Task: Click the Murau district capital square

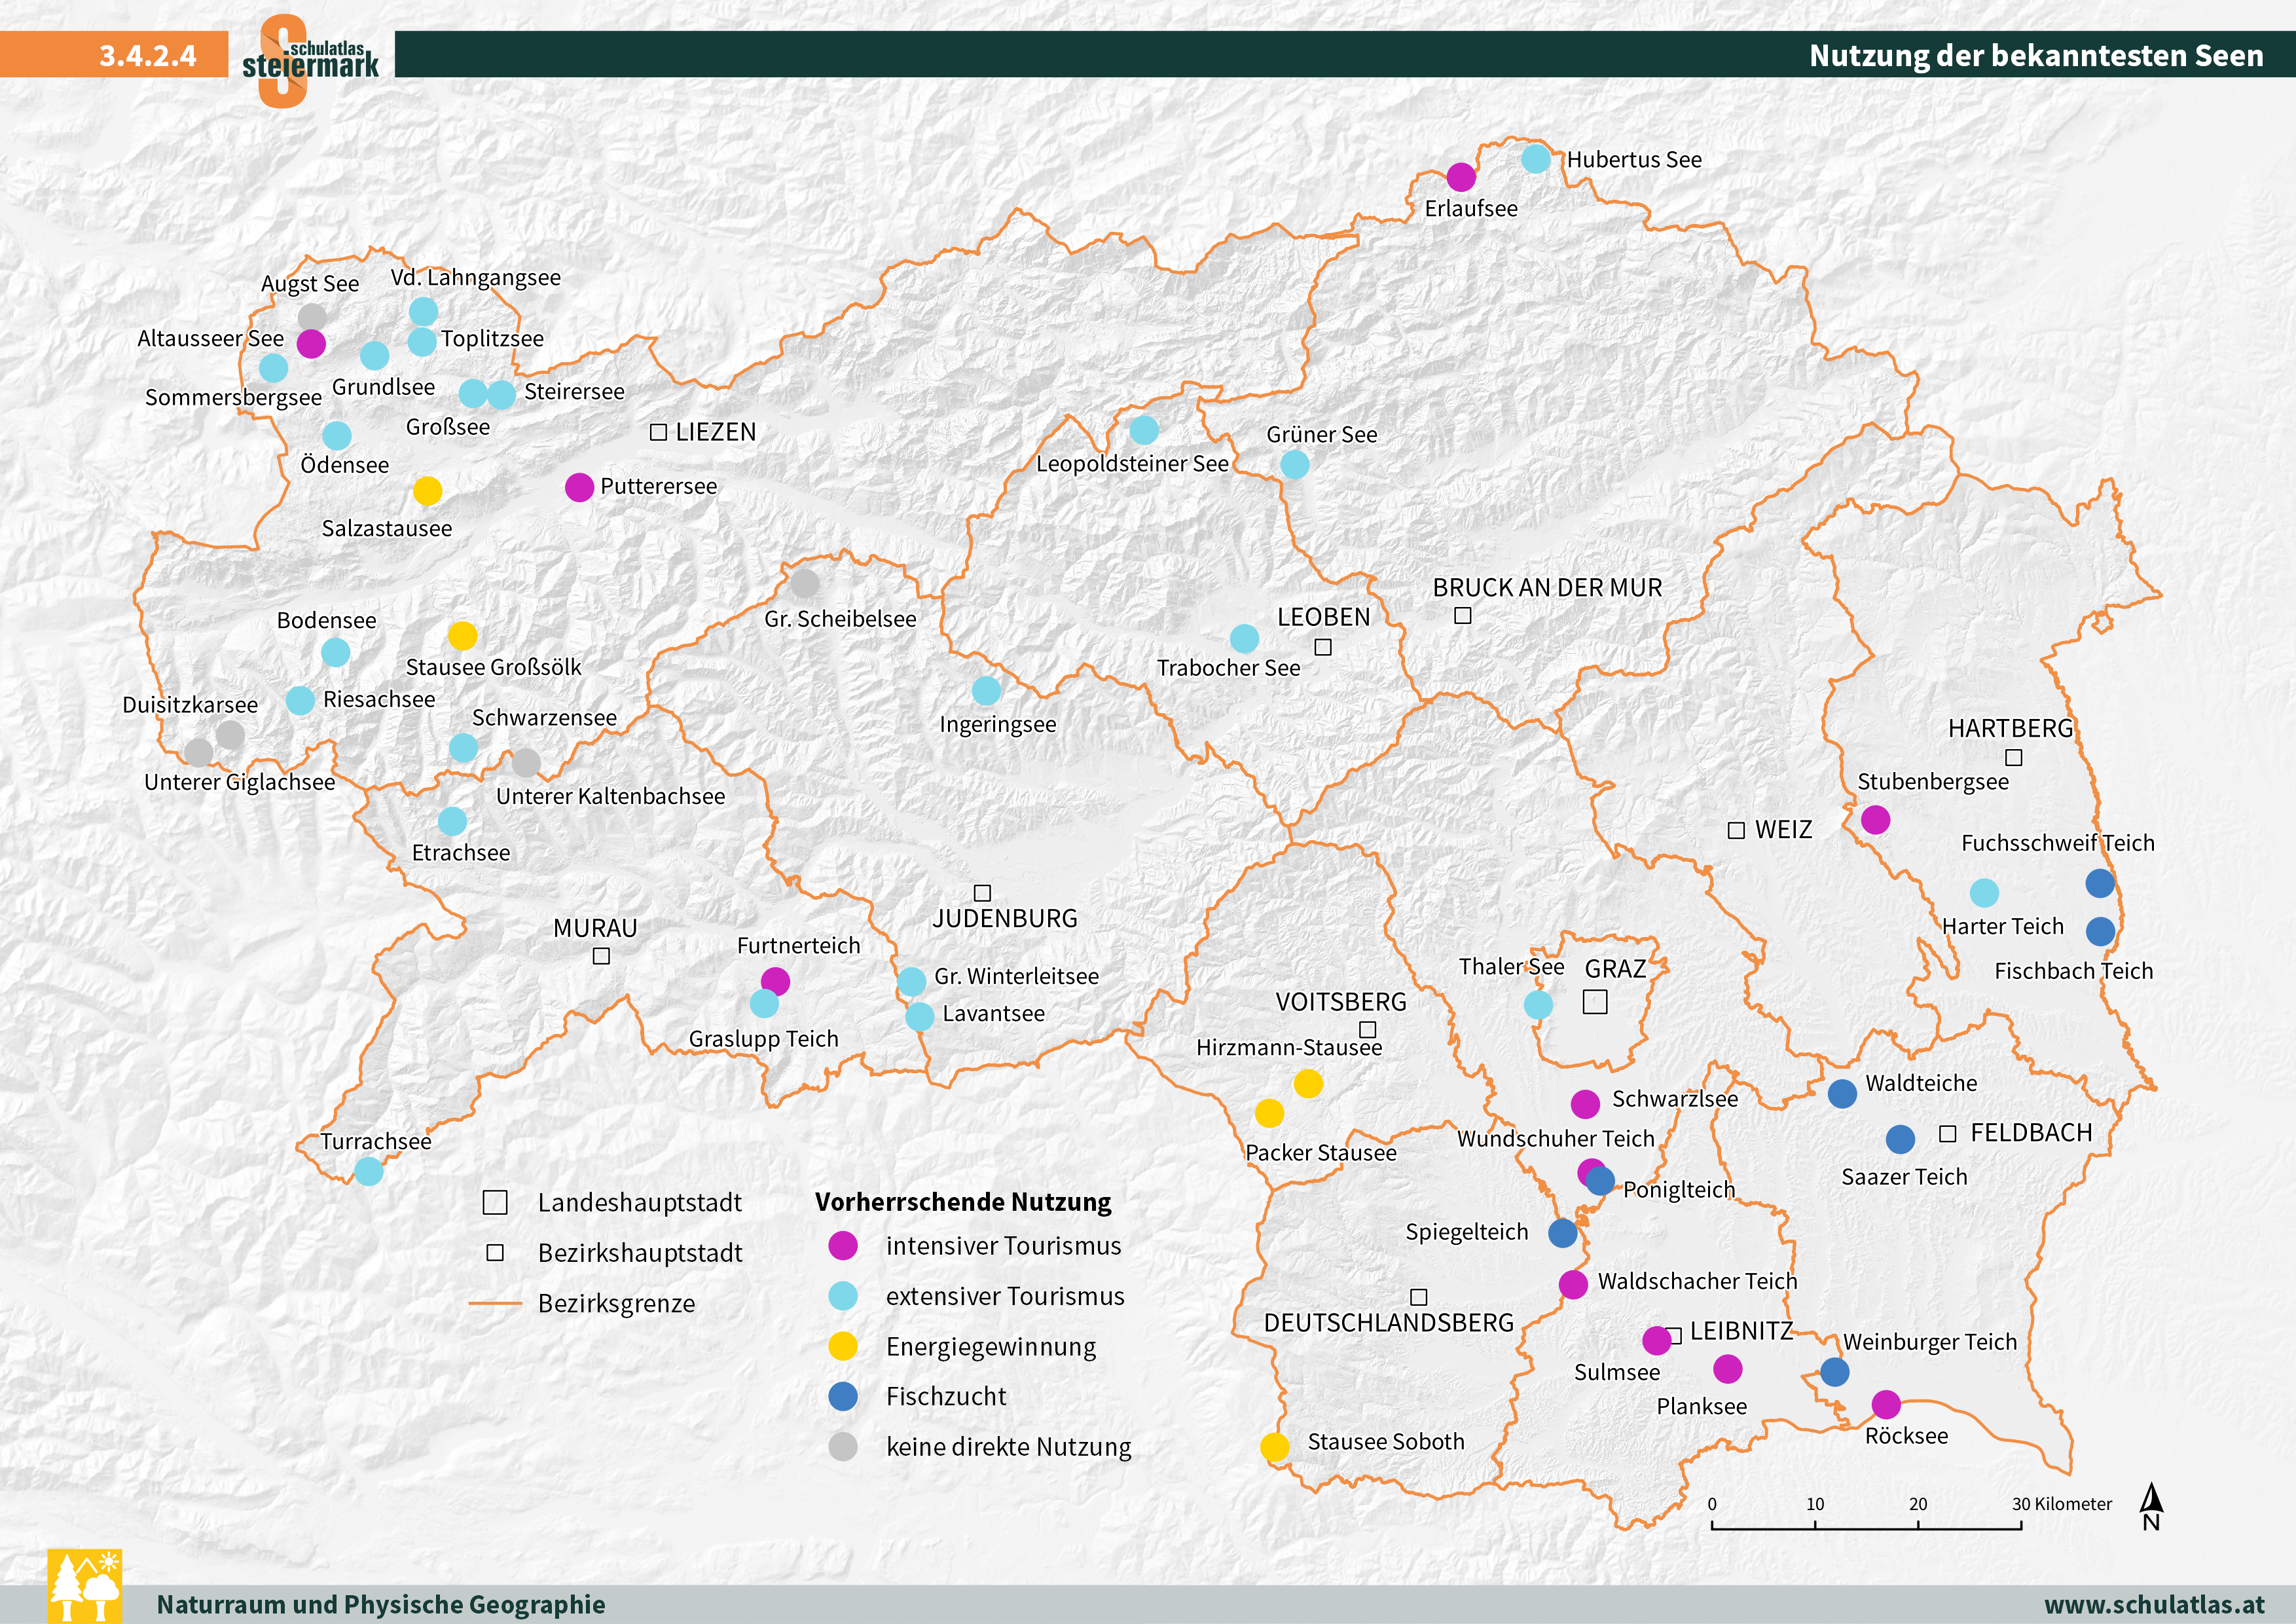Action: pyautogui.click(x=601, y=956)
